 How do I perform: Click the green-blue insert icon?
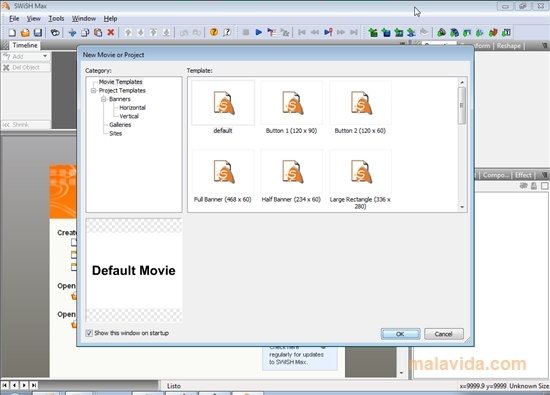coord(386,33)
